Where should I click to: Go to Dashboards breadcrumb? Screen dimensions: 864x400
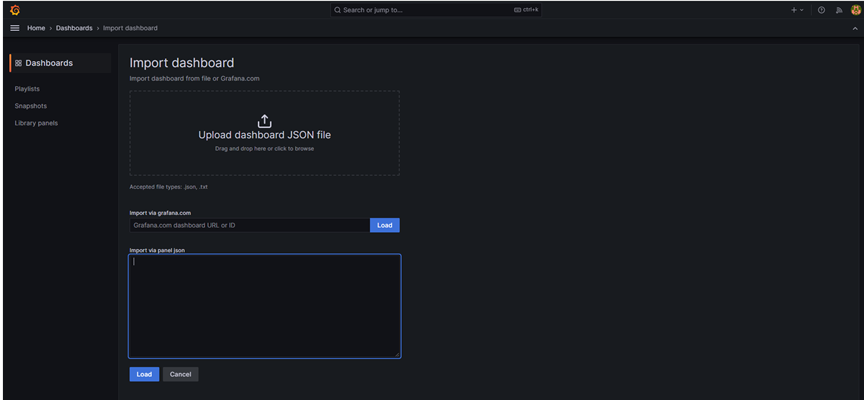pyautogui.click(x=74, y=28)
